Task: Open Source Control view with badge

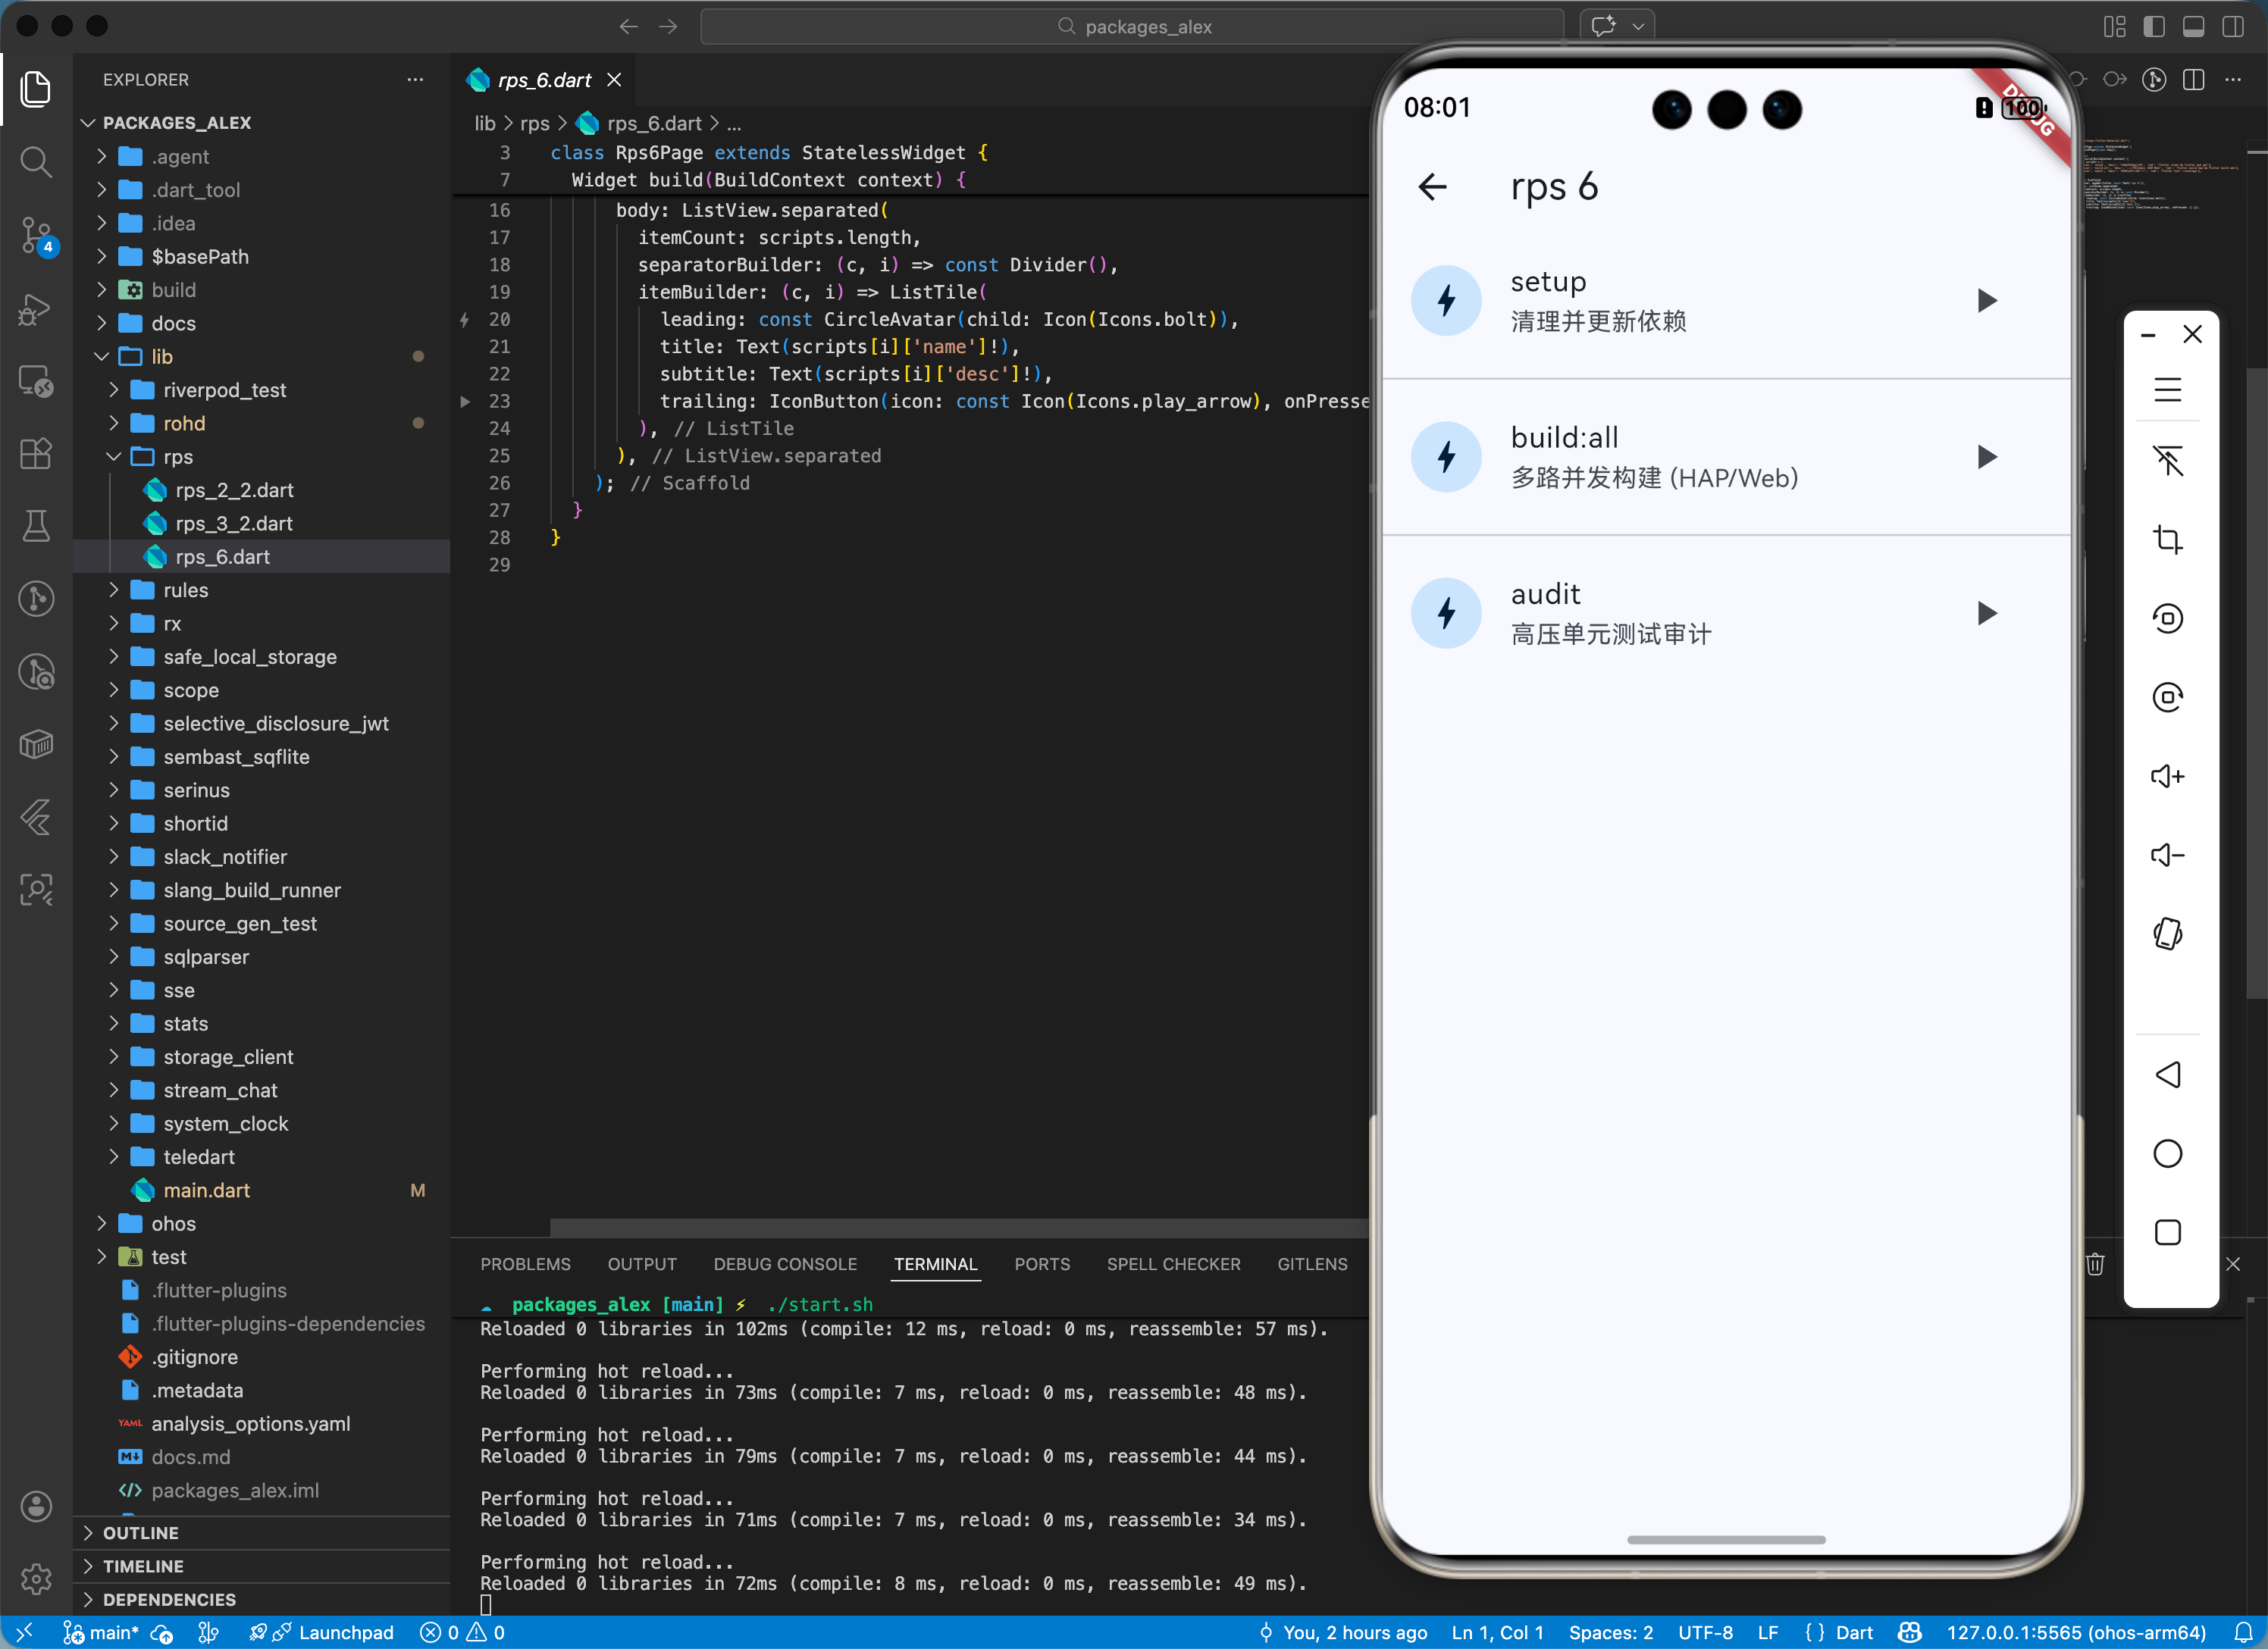Action: click(36, 236)
